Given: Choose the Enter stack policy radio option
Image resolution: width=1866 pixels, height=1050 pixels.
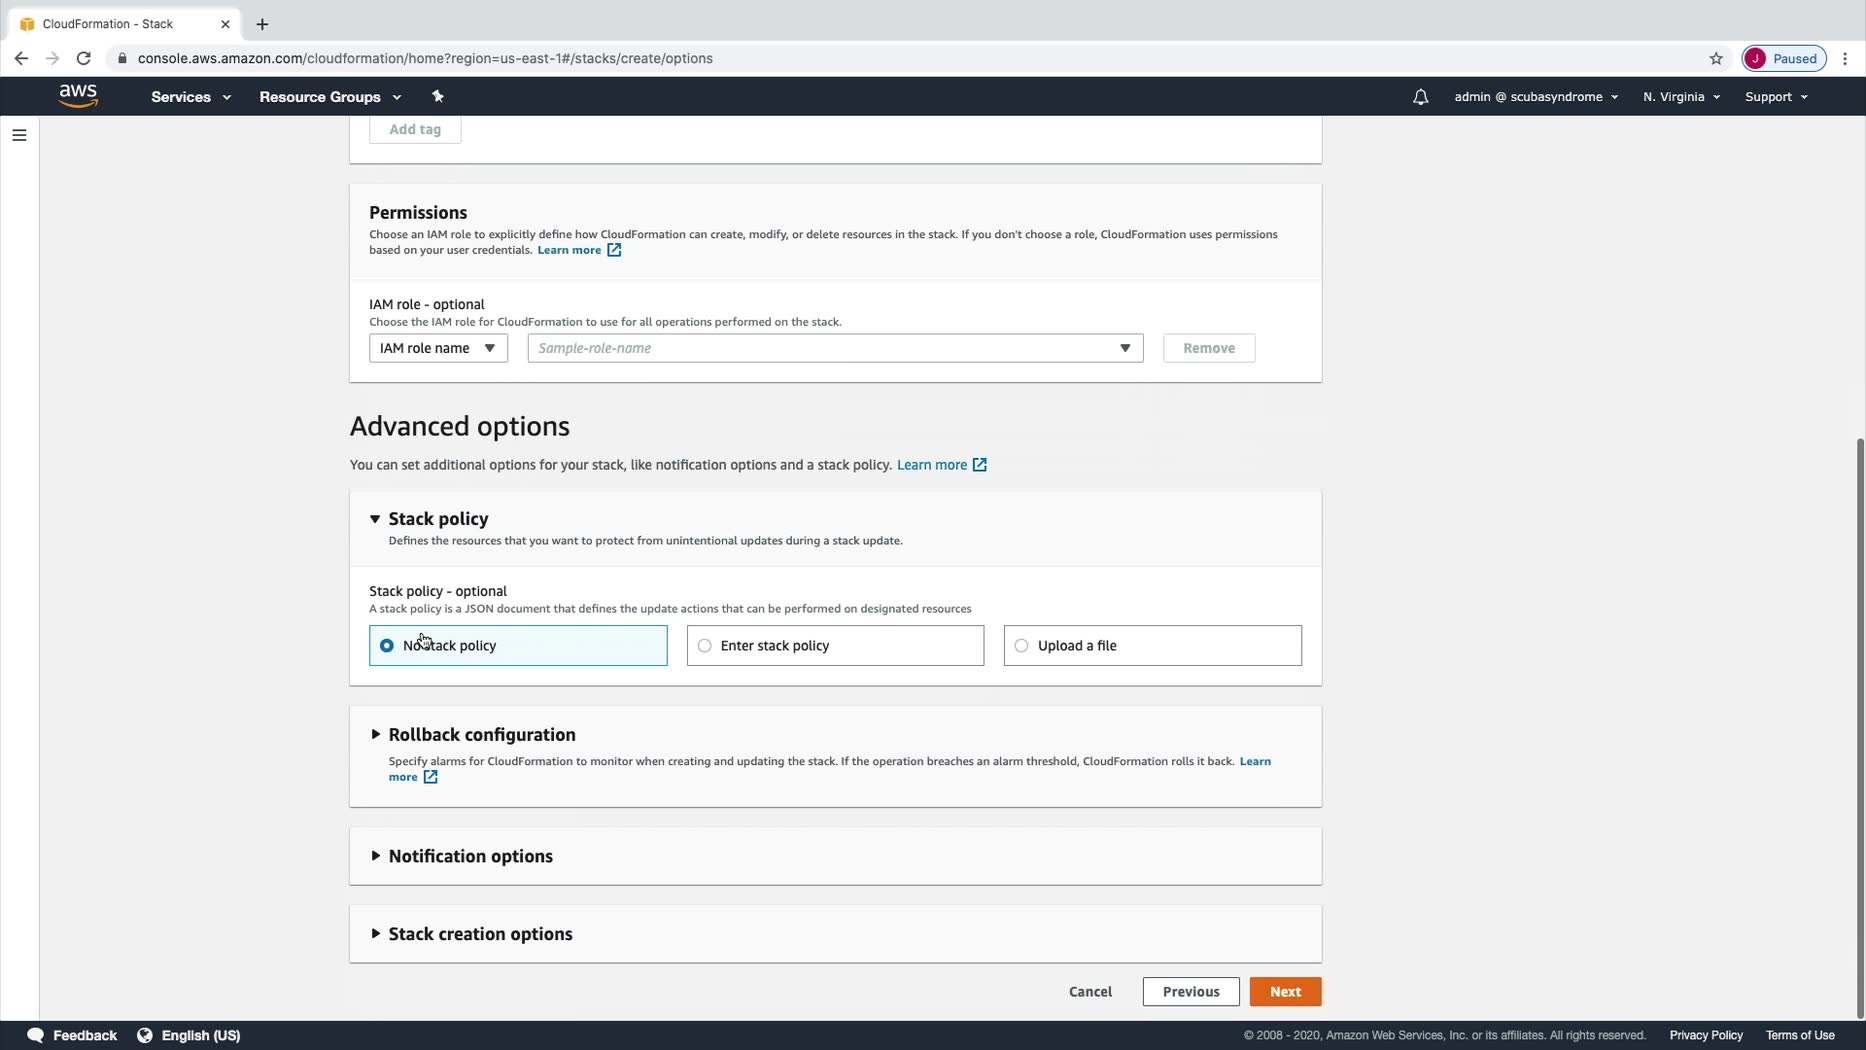Looking at the screenshot, I should (x=705, y=646).
